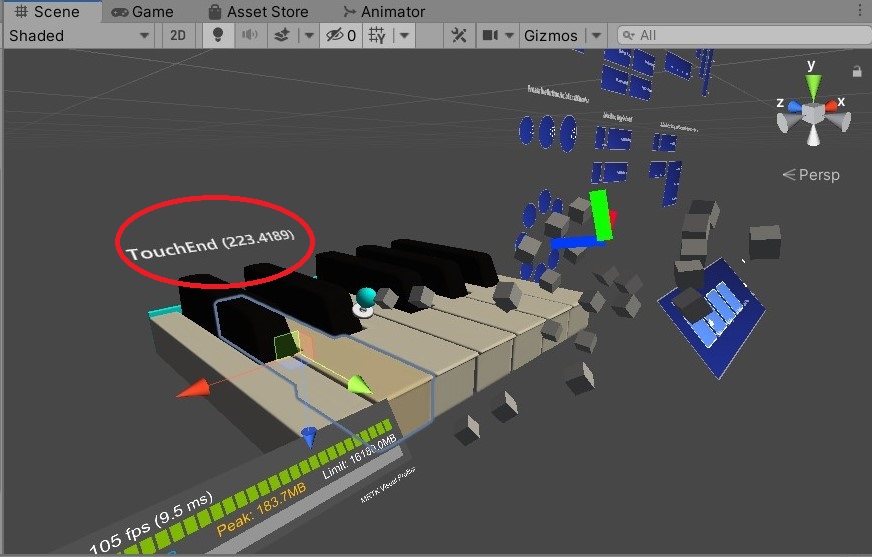
Task: Select the TouchEnd (223.4189) text label
Action: pos(210,244)
